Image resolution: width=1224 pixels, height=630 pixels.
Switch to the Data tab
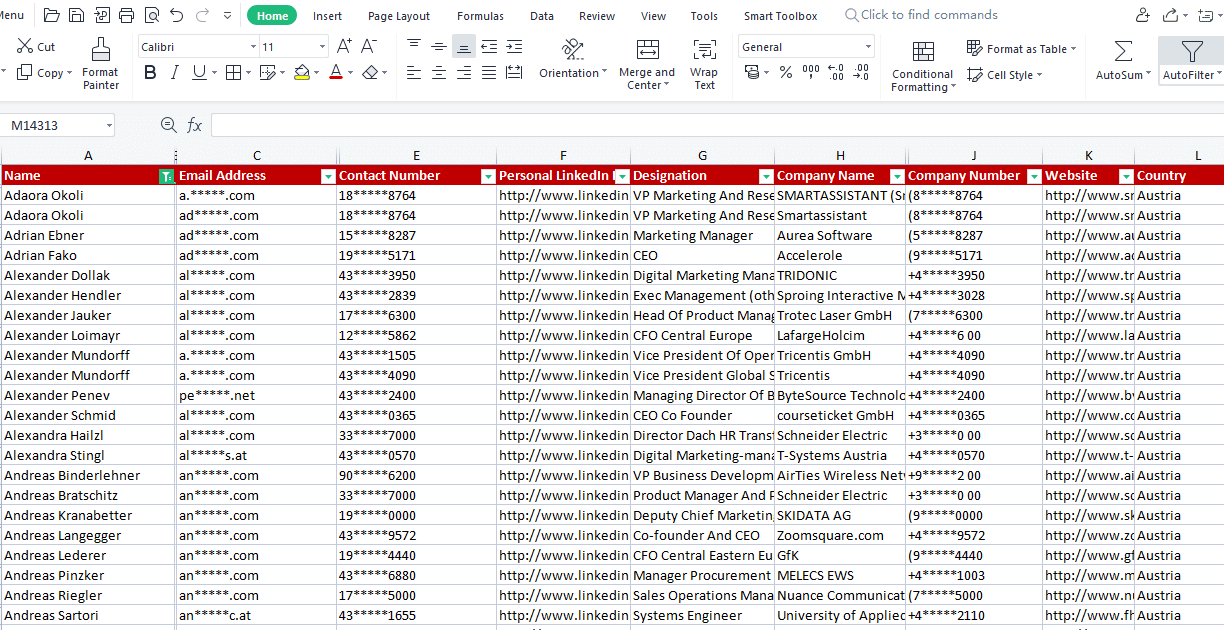542,16
